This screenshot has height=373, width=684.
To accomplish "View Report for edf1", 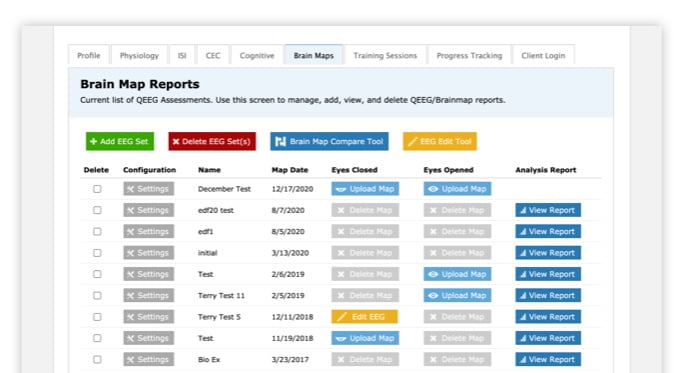I will [548, 232].
